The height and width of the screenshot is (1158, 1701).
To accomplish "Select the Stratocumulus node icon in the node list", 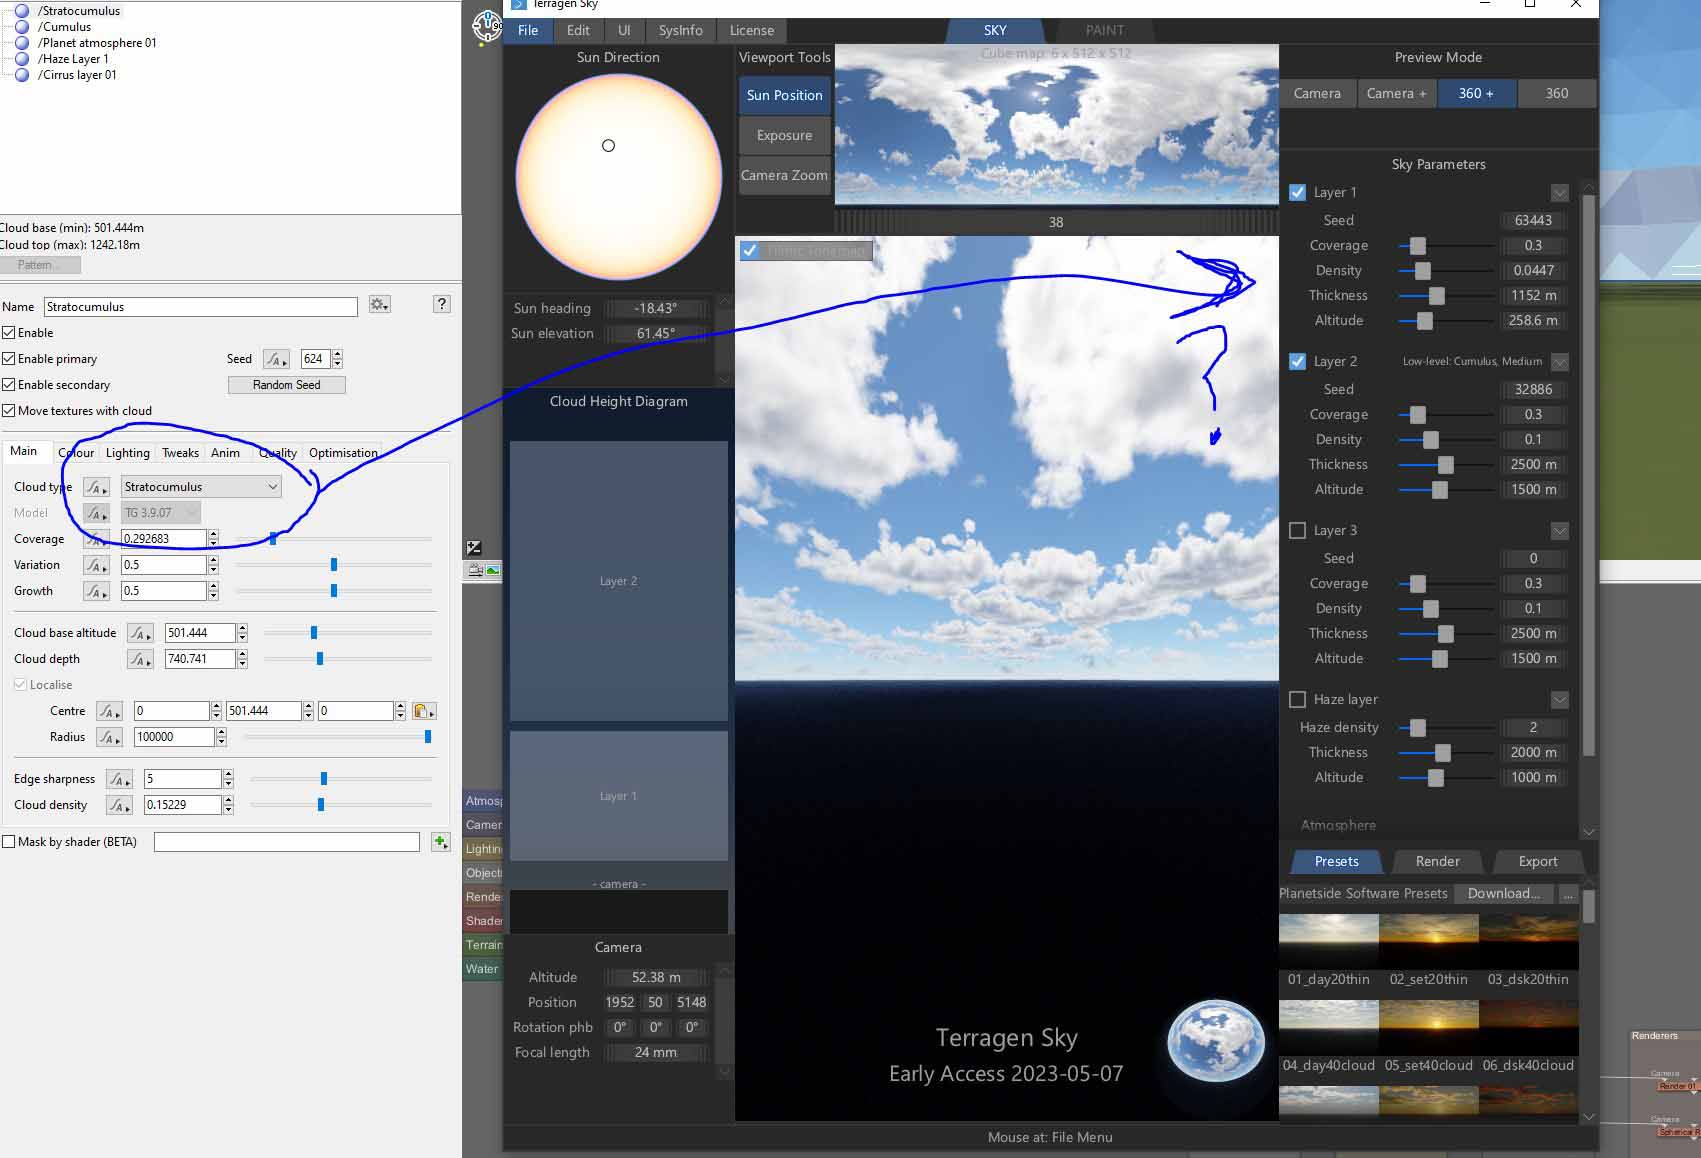I will 21,11.
